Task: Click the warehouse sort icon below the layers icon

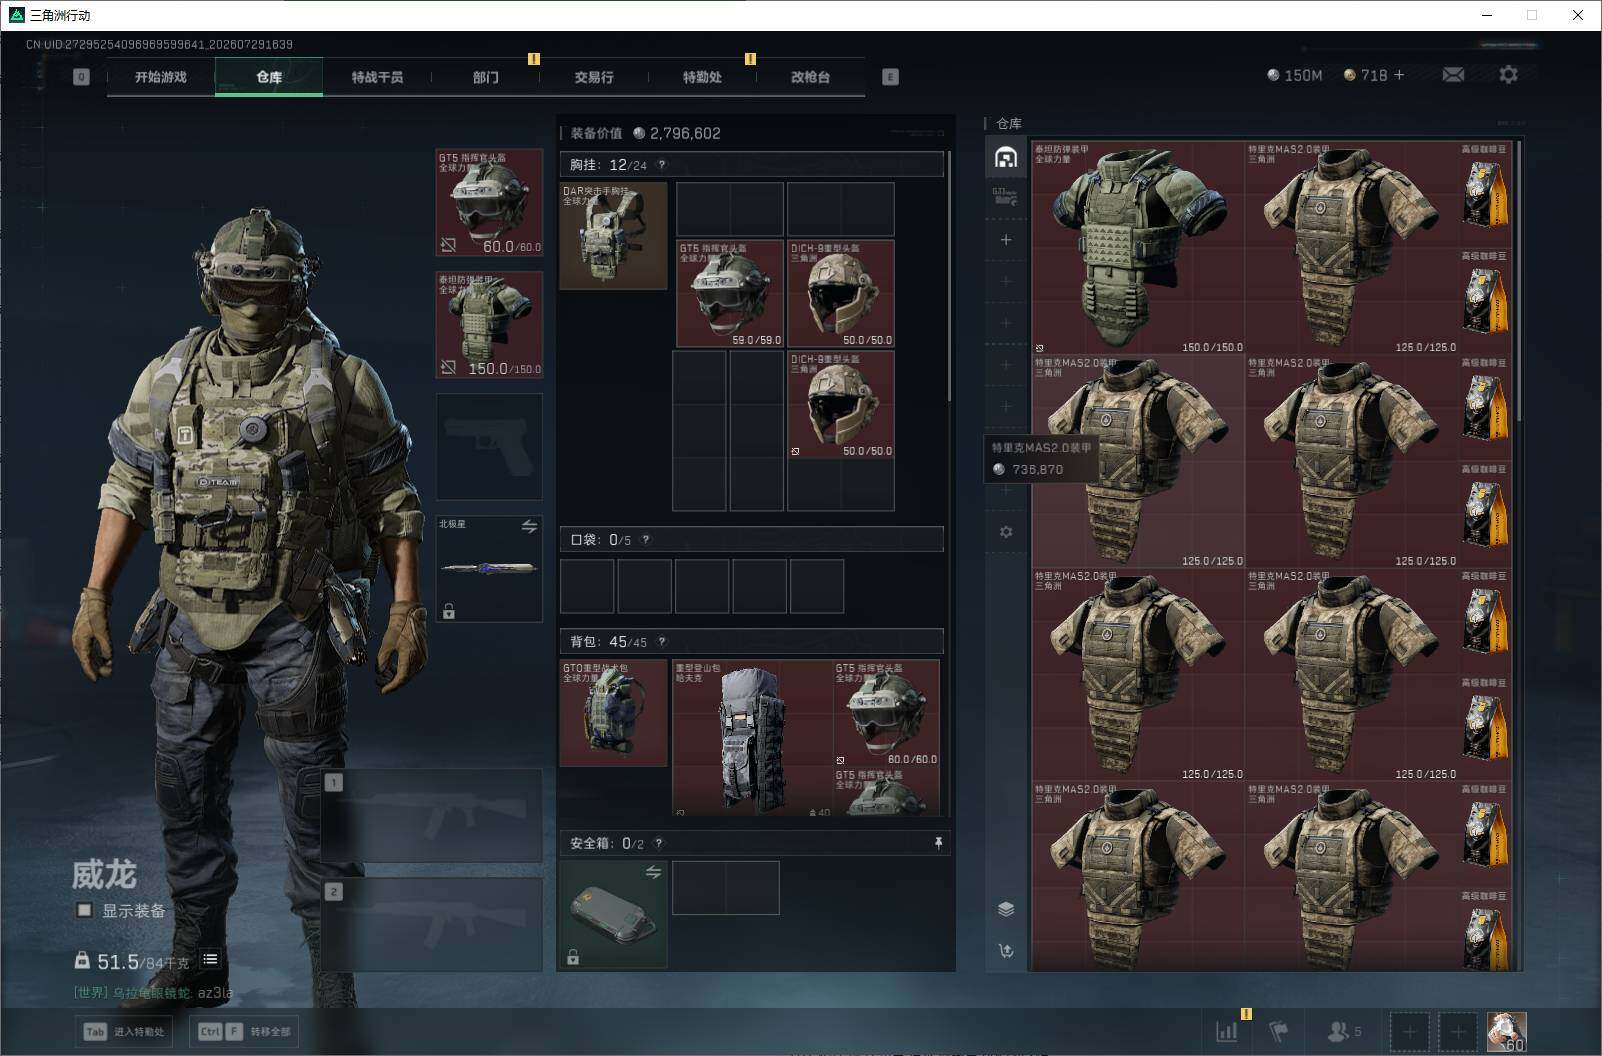Action: point(1006,951)
